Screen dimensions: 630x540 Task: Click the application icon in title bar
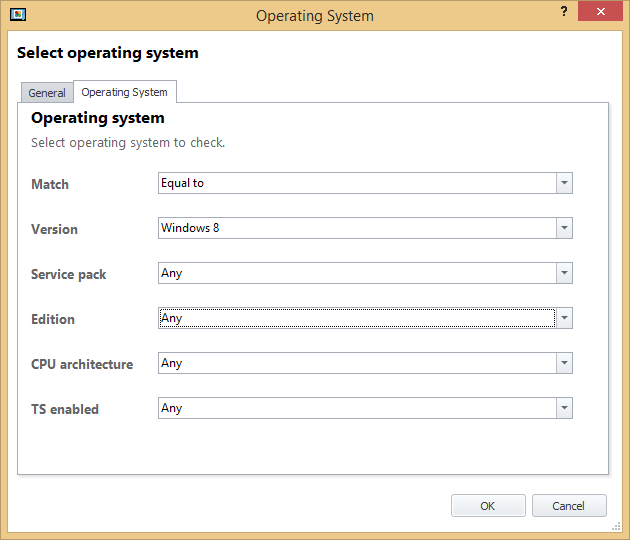[x=18, y=14]
